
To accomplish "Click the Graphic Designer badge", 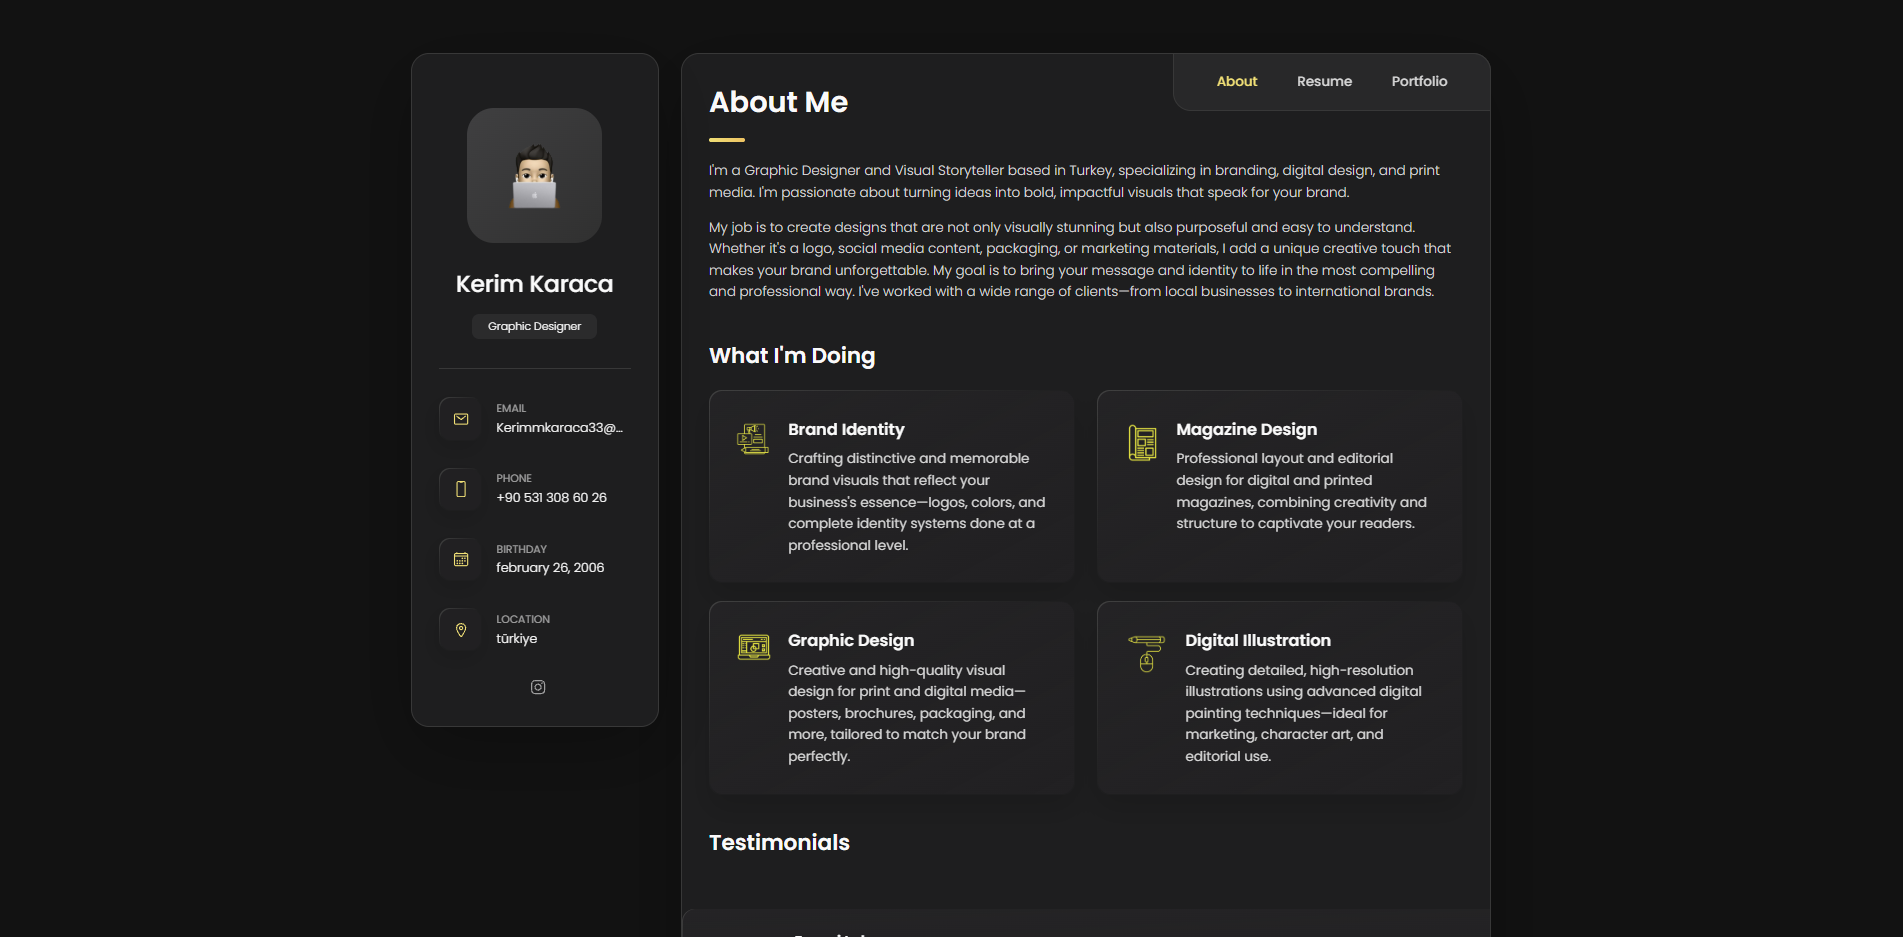I will (x=534, y=327).
